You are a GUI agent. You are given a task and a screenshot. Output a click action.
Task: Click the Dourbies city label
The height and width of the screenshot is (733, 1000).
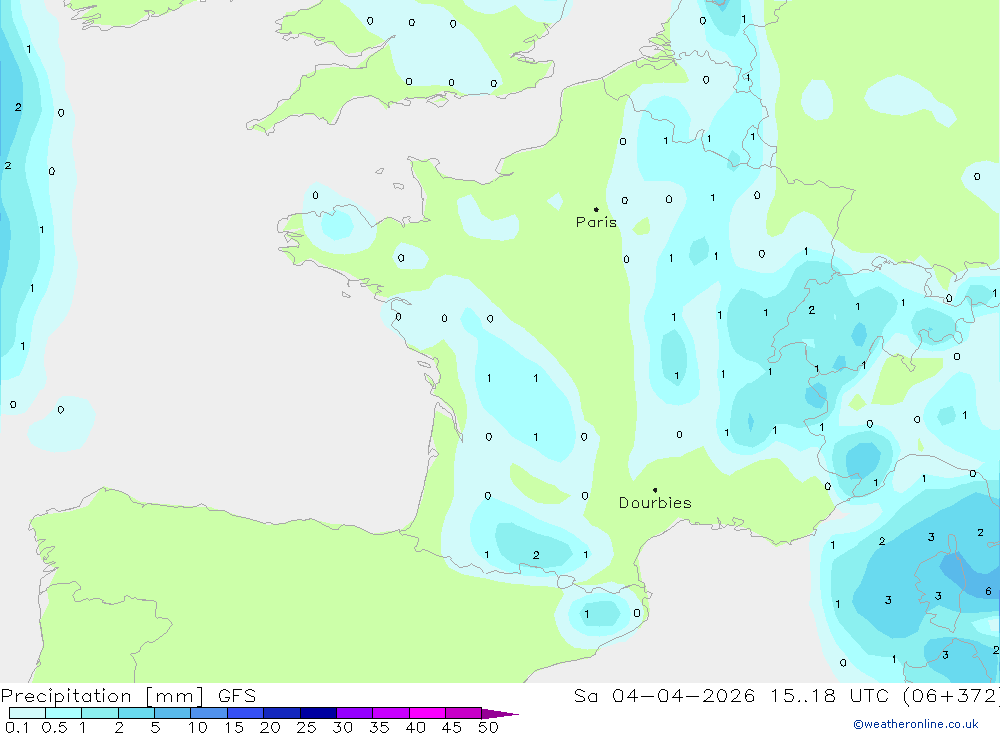pyautogui.click(x=655, y=503)
